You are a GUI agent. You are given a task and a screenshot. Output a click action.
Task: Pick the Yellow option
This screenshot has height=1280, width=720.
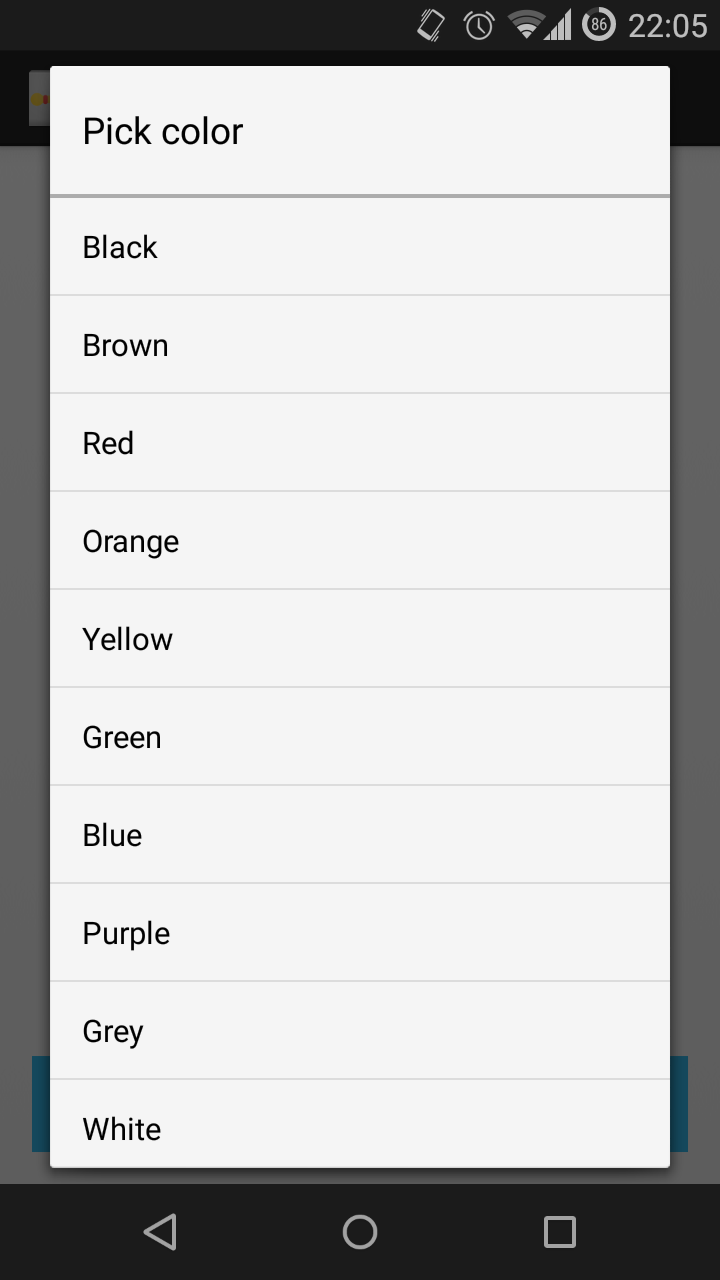point(360,638)
